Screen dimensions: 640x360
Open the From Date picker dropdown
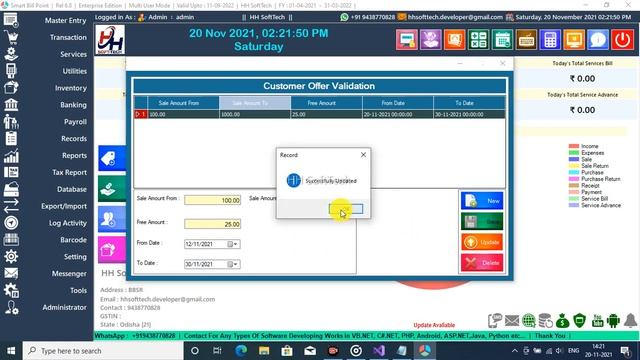[233, 244]
